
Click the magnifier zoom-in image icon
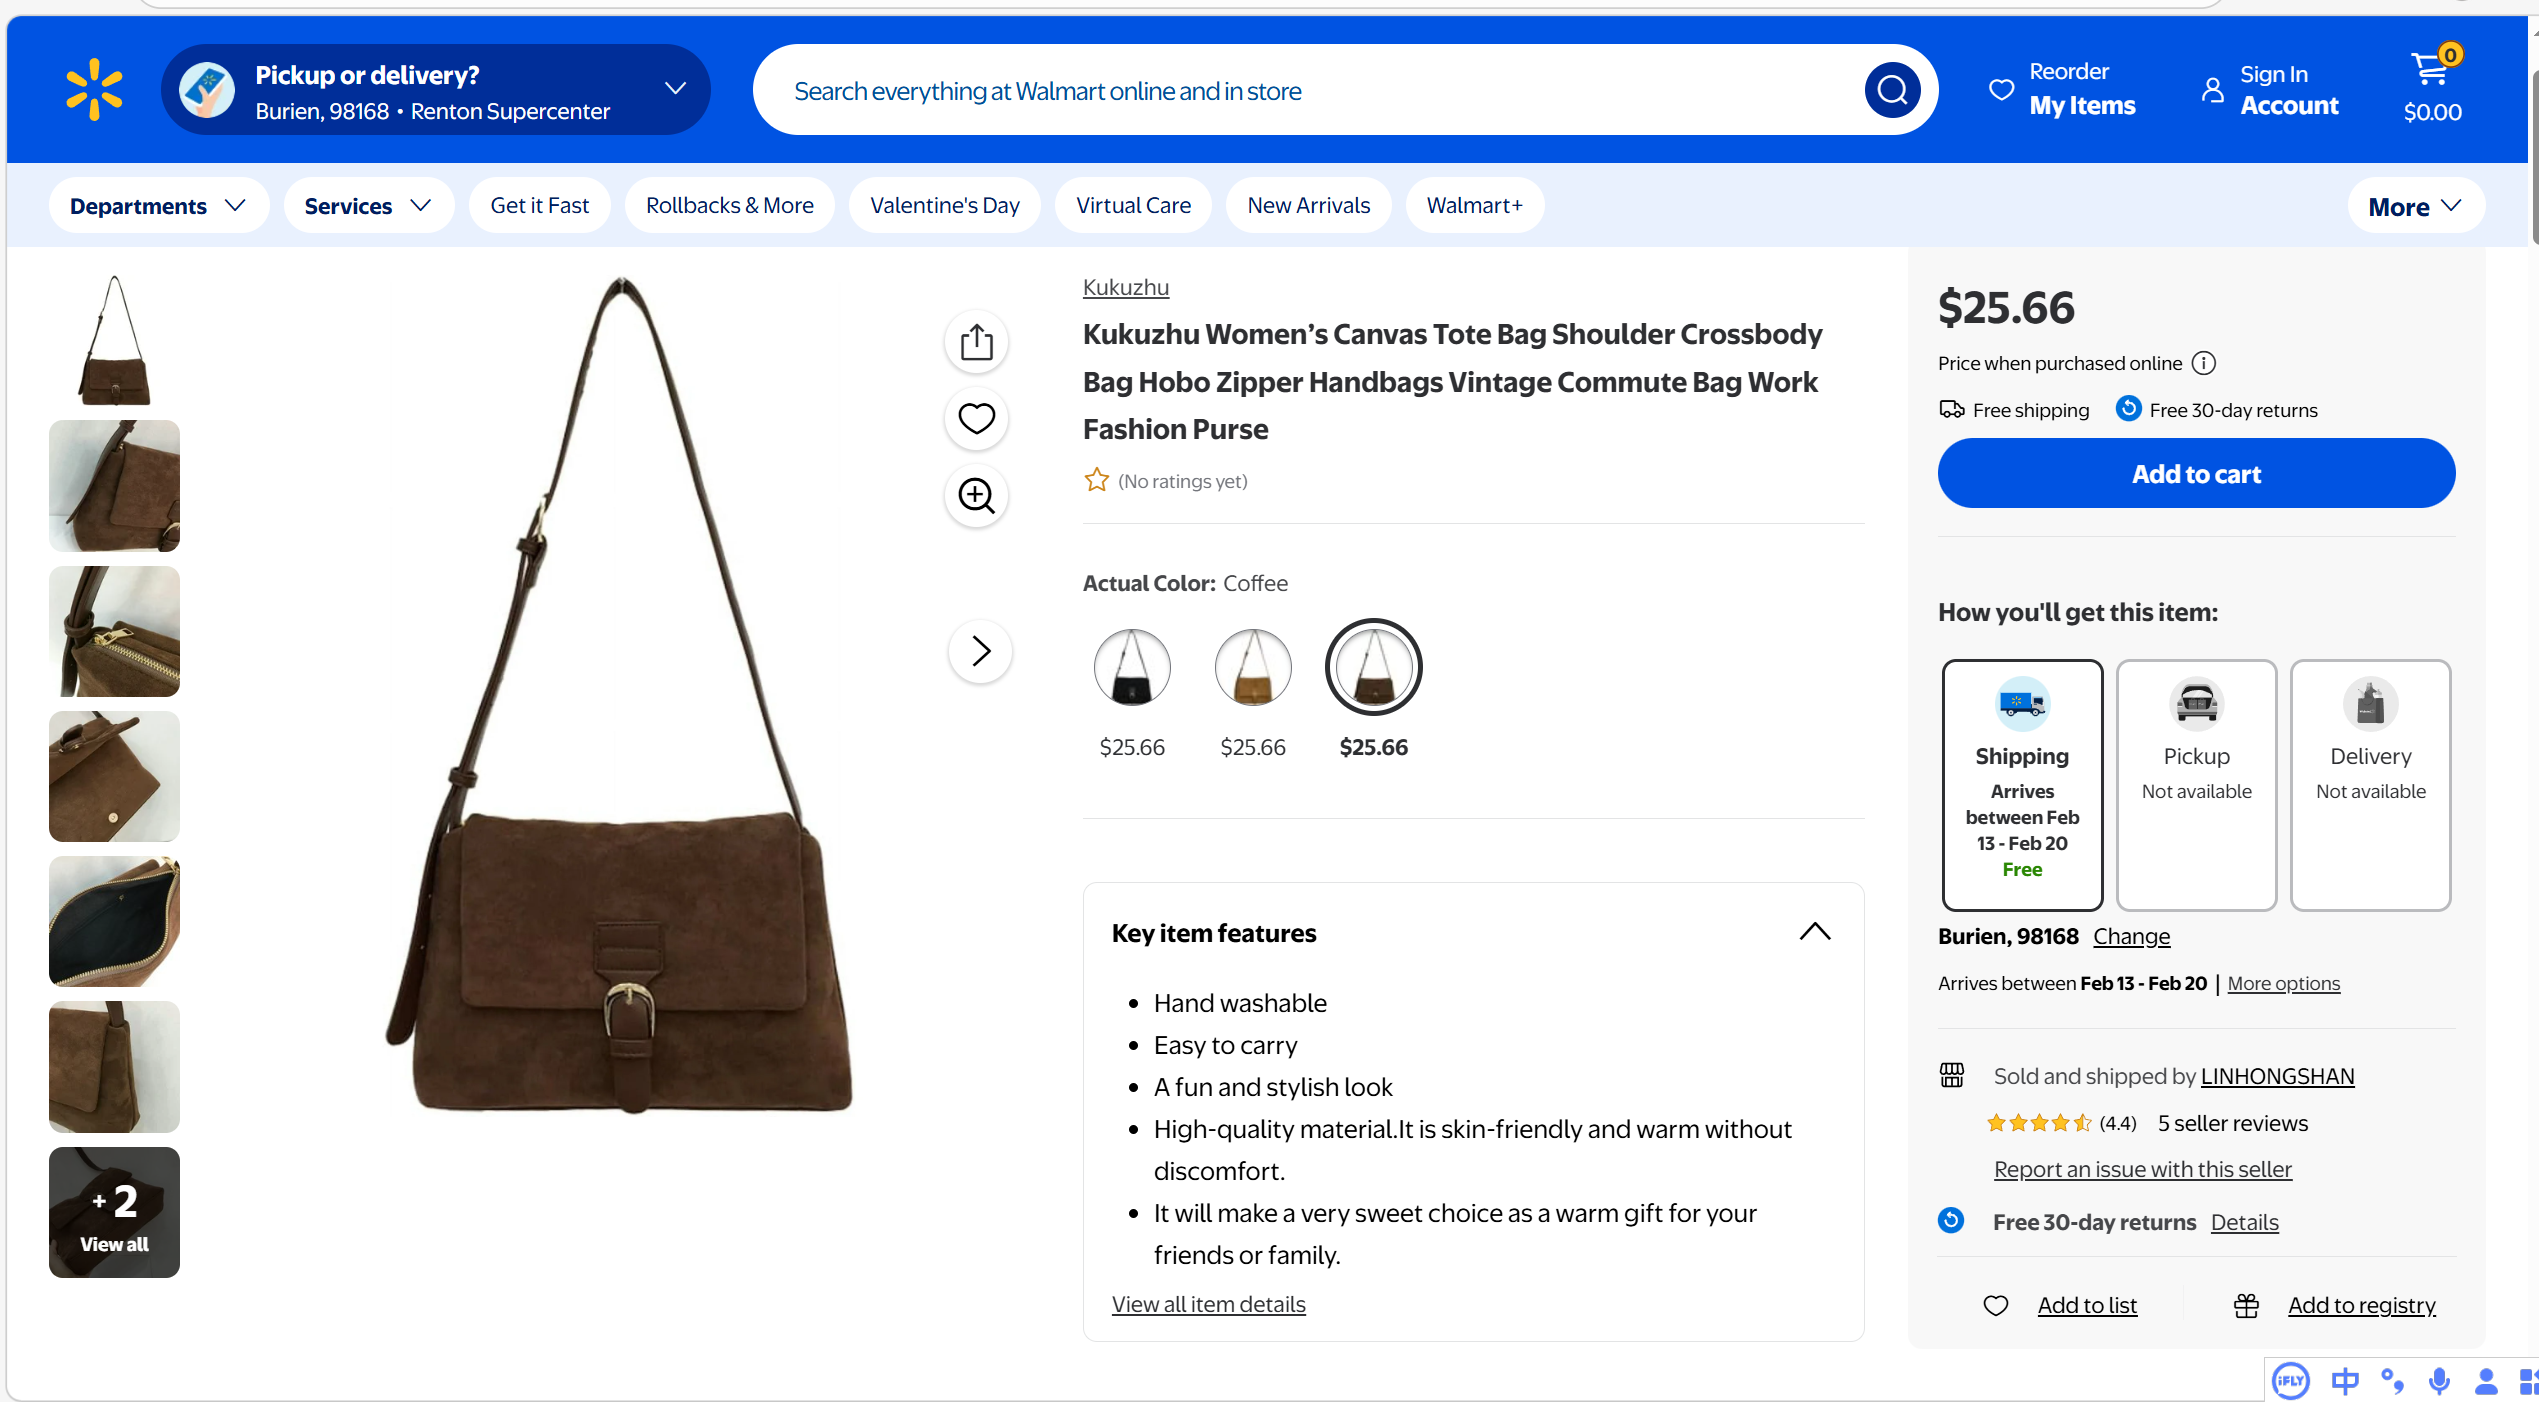[x=976, y=495]
